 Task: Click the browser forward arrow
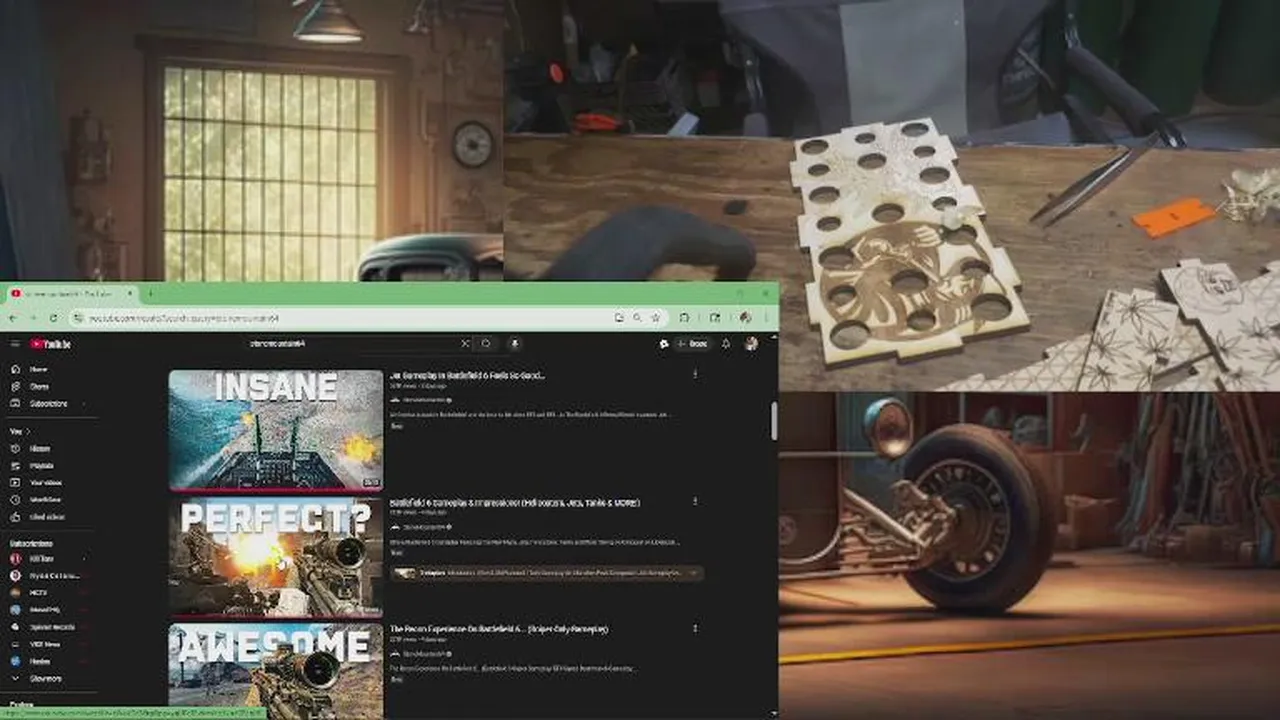pos(33,318)
